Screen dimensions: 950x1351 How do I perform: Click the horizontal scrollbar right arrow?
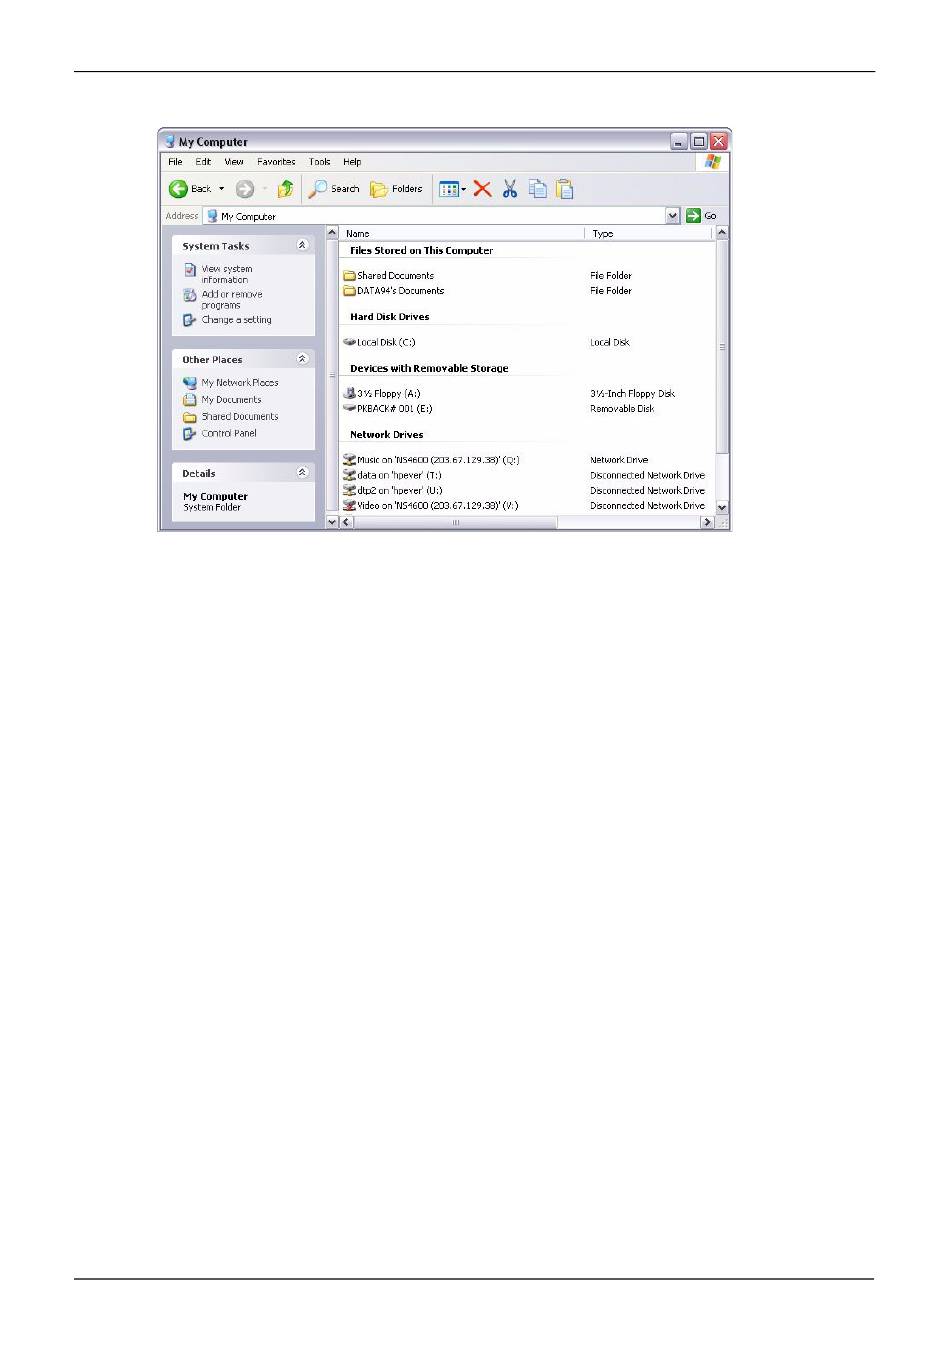click(707, 522)
